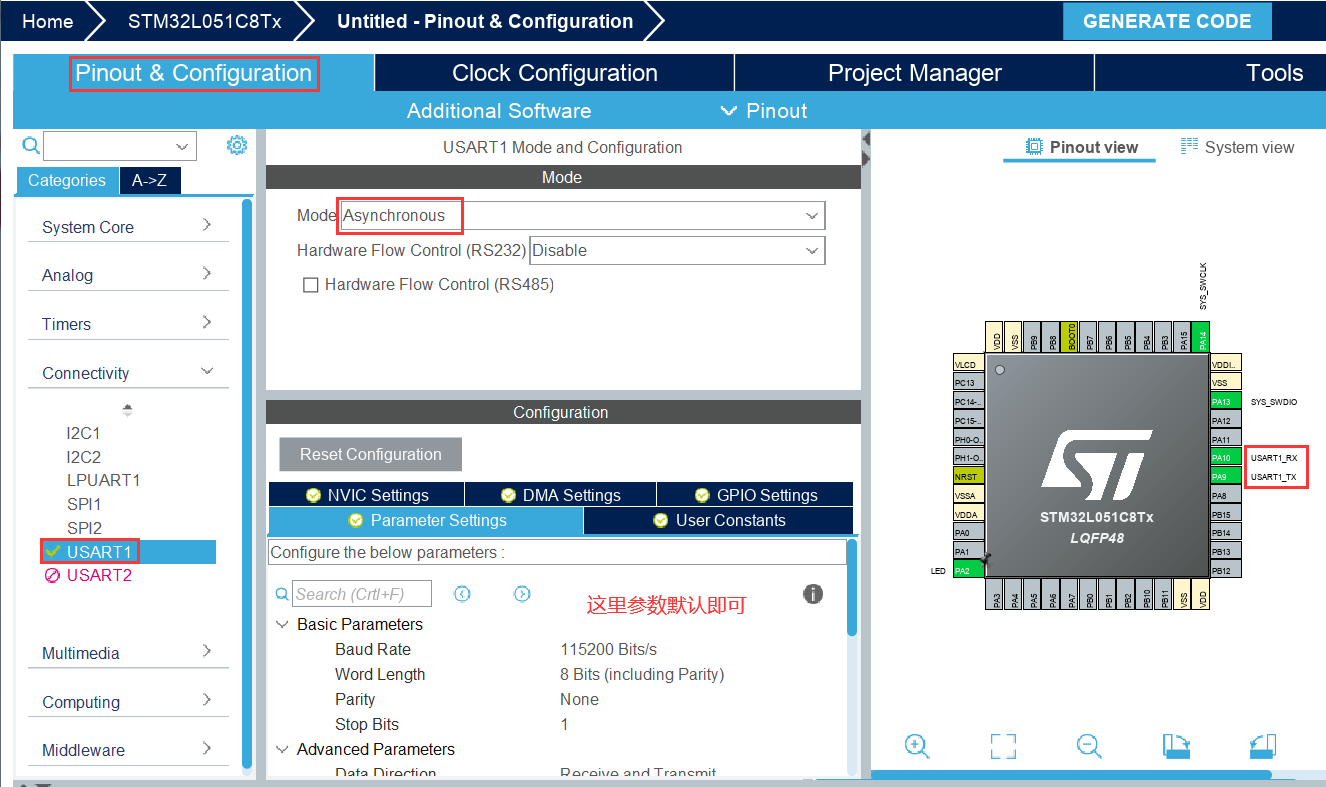The height and width of the screenshot is (787, 1326).
Task: Click the Reset Configuration button
Action: coord(371,454)
